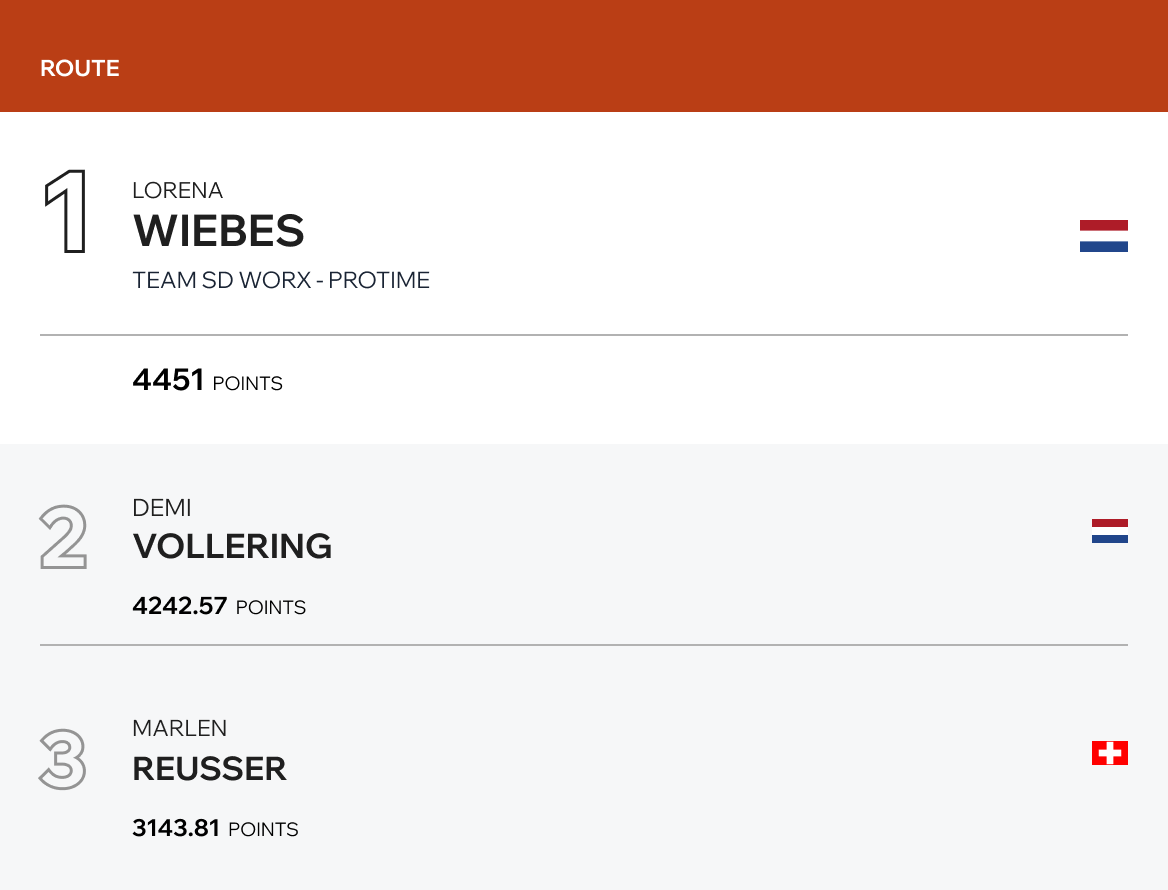This screenshot has width=1168, height=890.
Task: Click POINTS label next to 4242.57
Action: (x=271, y=607)
